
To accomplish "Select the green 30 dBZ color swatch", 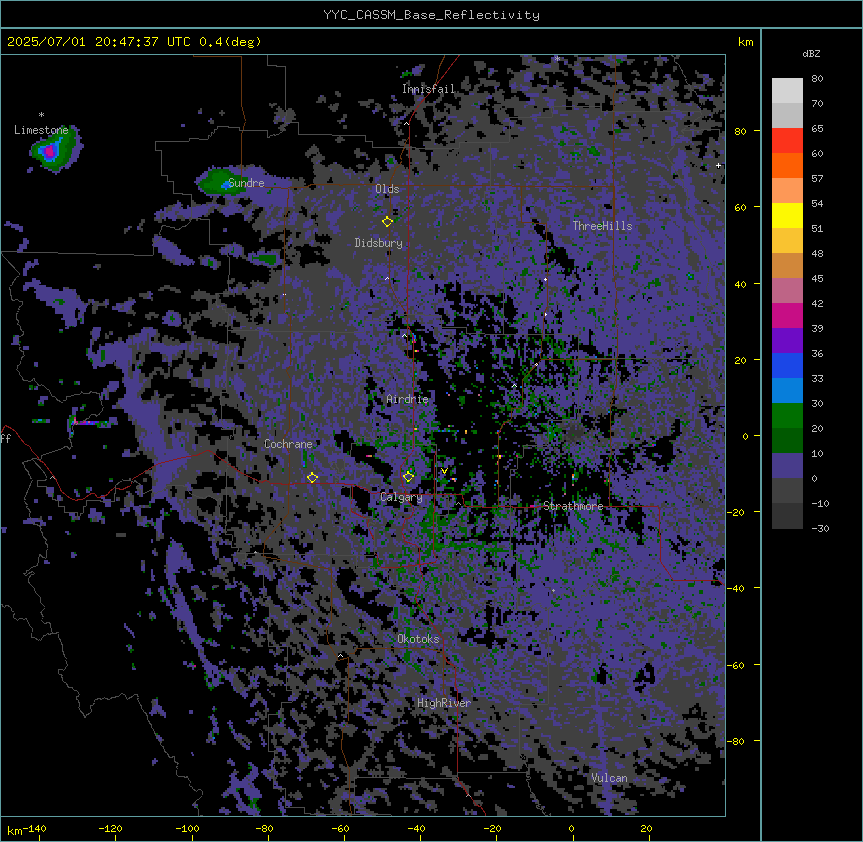I will 787,416.
